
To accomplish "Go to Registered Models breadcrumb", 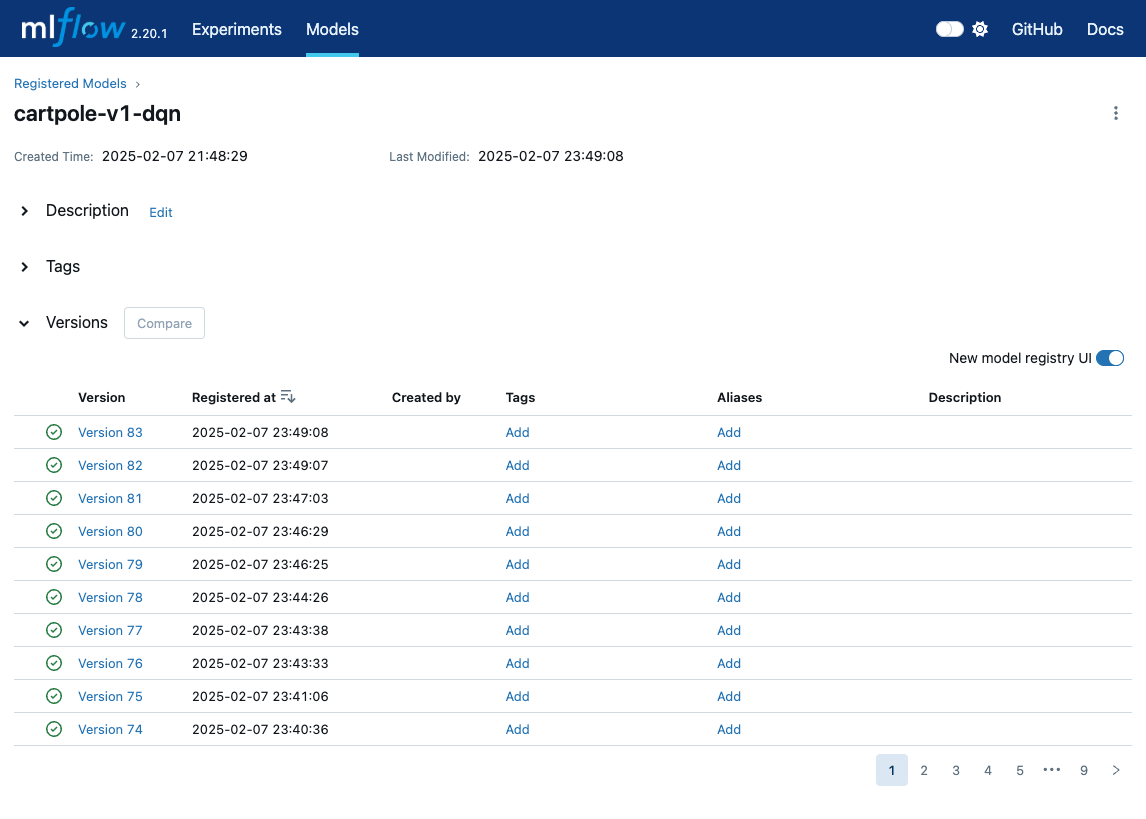I will pyautogui.click(x=70, y=83).
